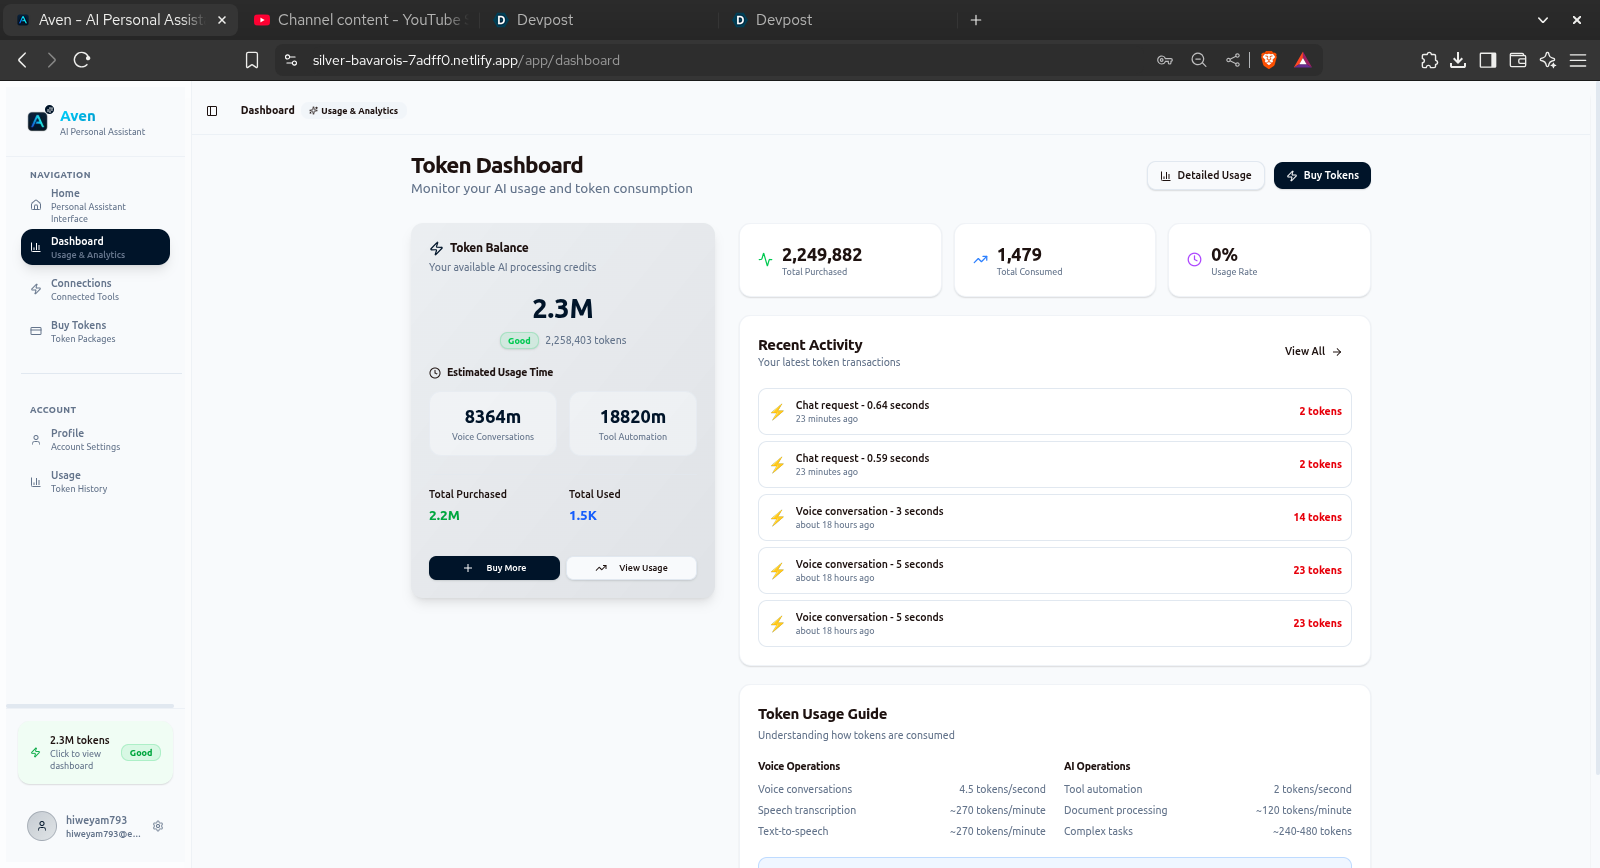Screen dimensions: 1600x868
Task: Open Connections Connected Tools
Action: 95,289
